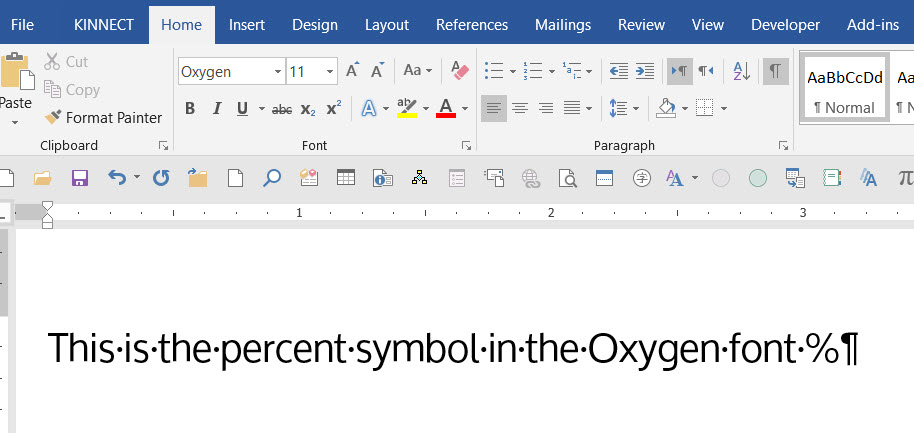Insert table from quick access toolbar
This screenshot has width=914, height=433.
click(x=346, y=177)
